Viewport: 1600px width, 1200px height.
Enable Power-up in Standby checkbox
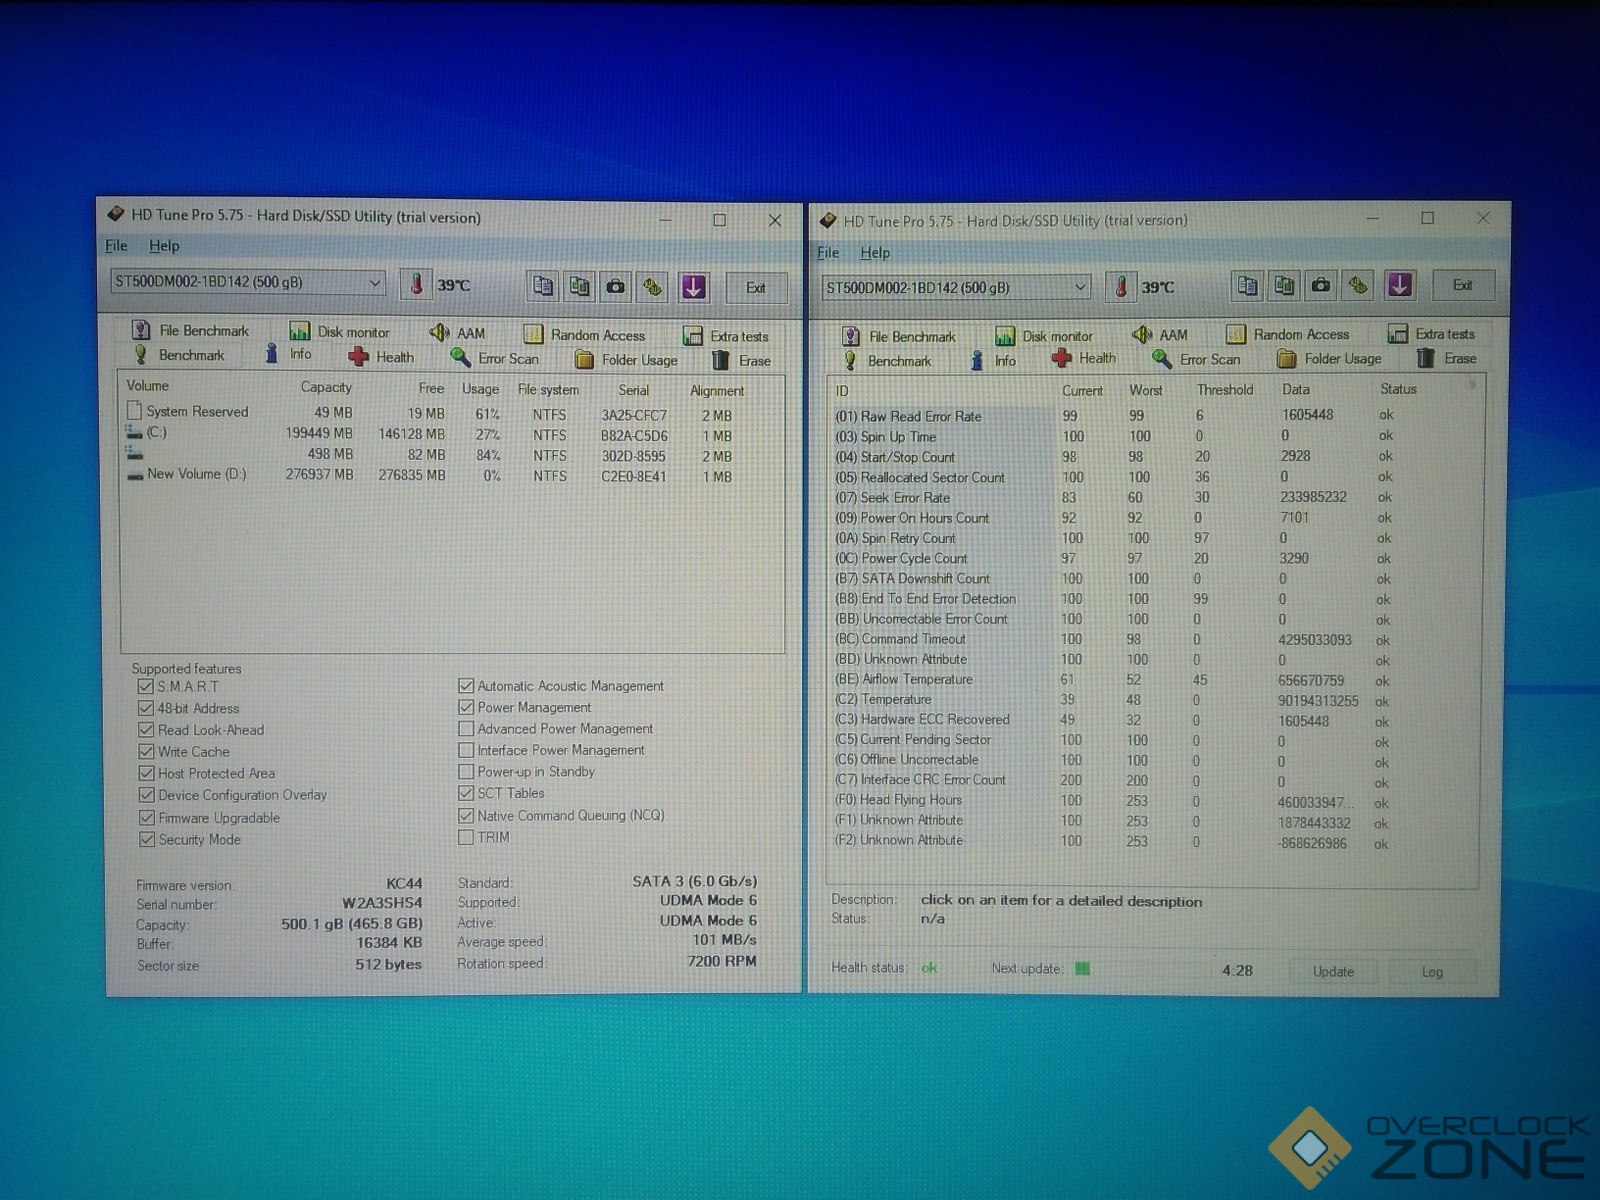tap(466, 771)
